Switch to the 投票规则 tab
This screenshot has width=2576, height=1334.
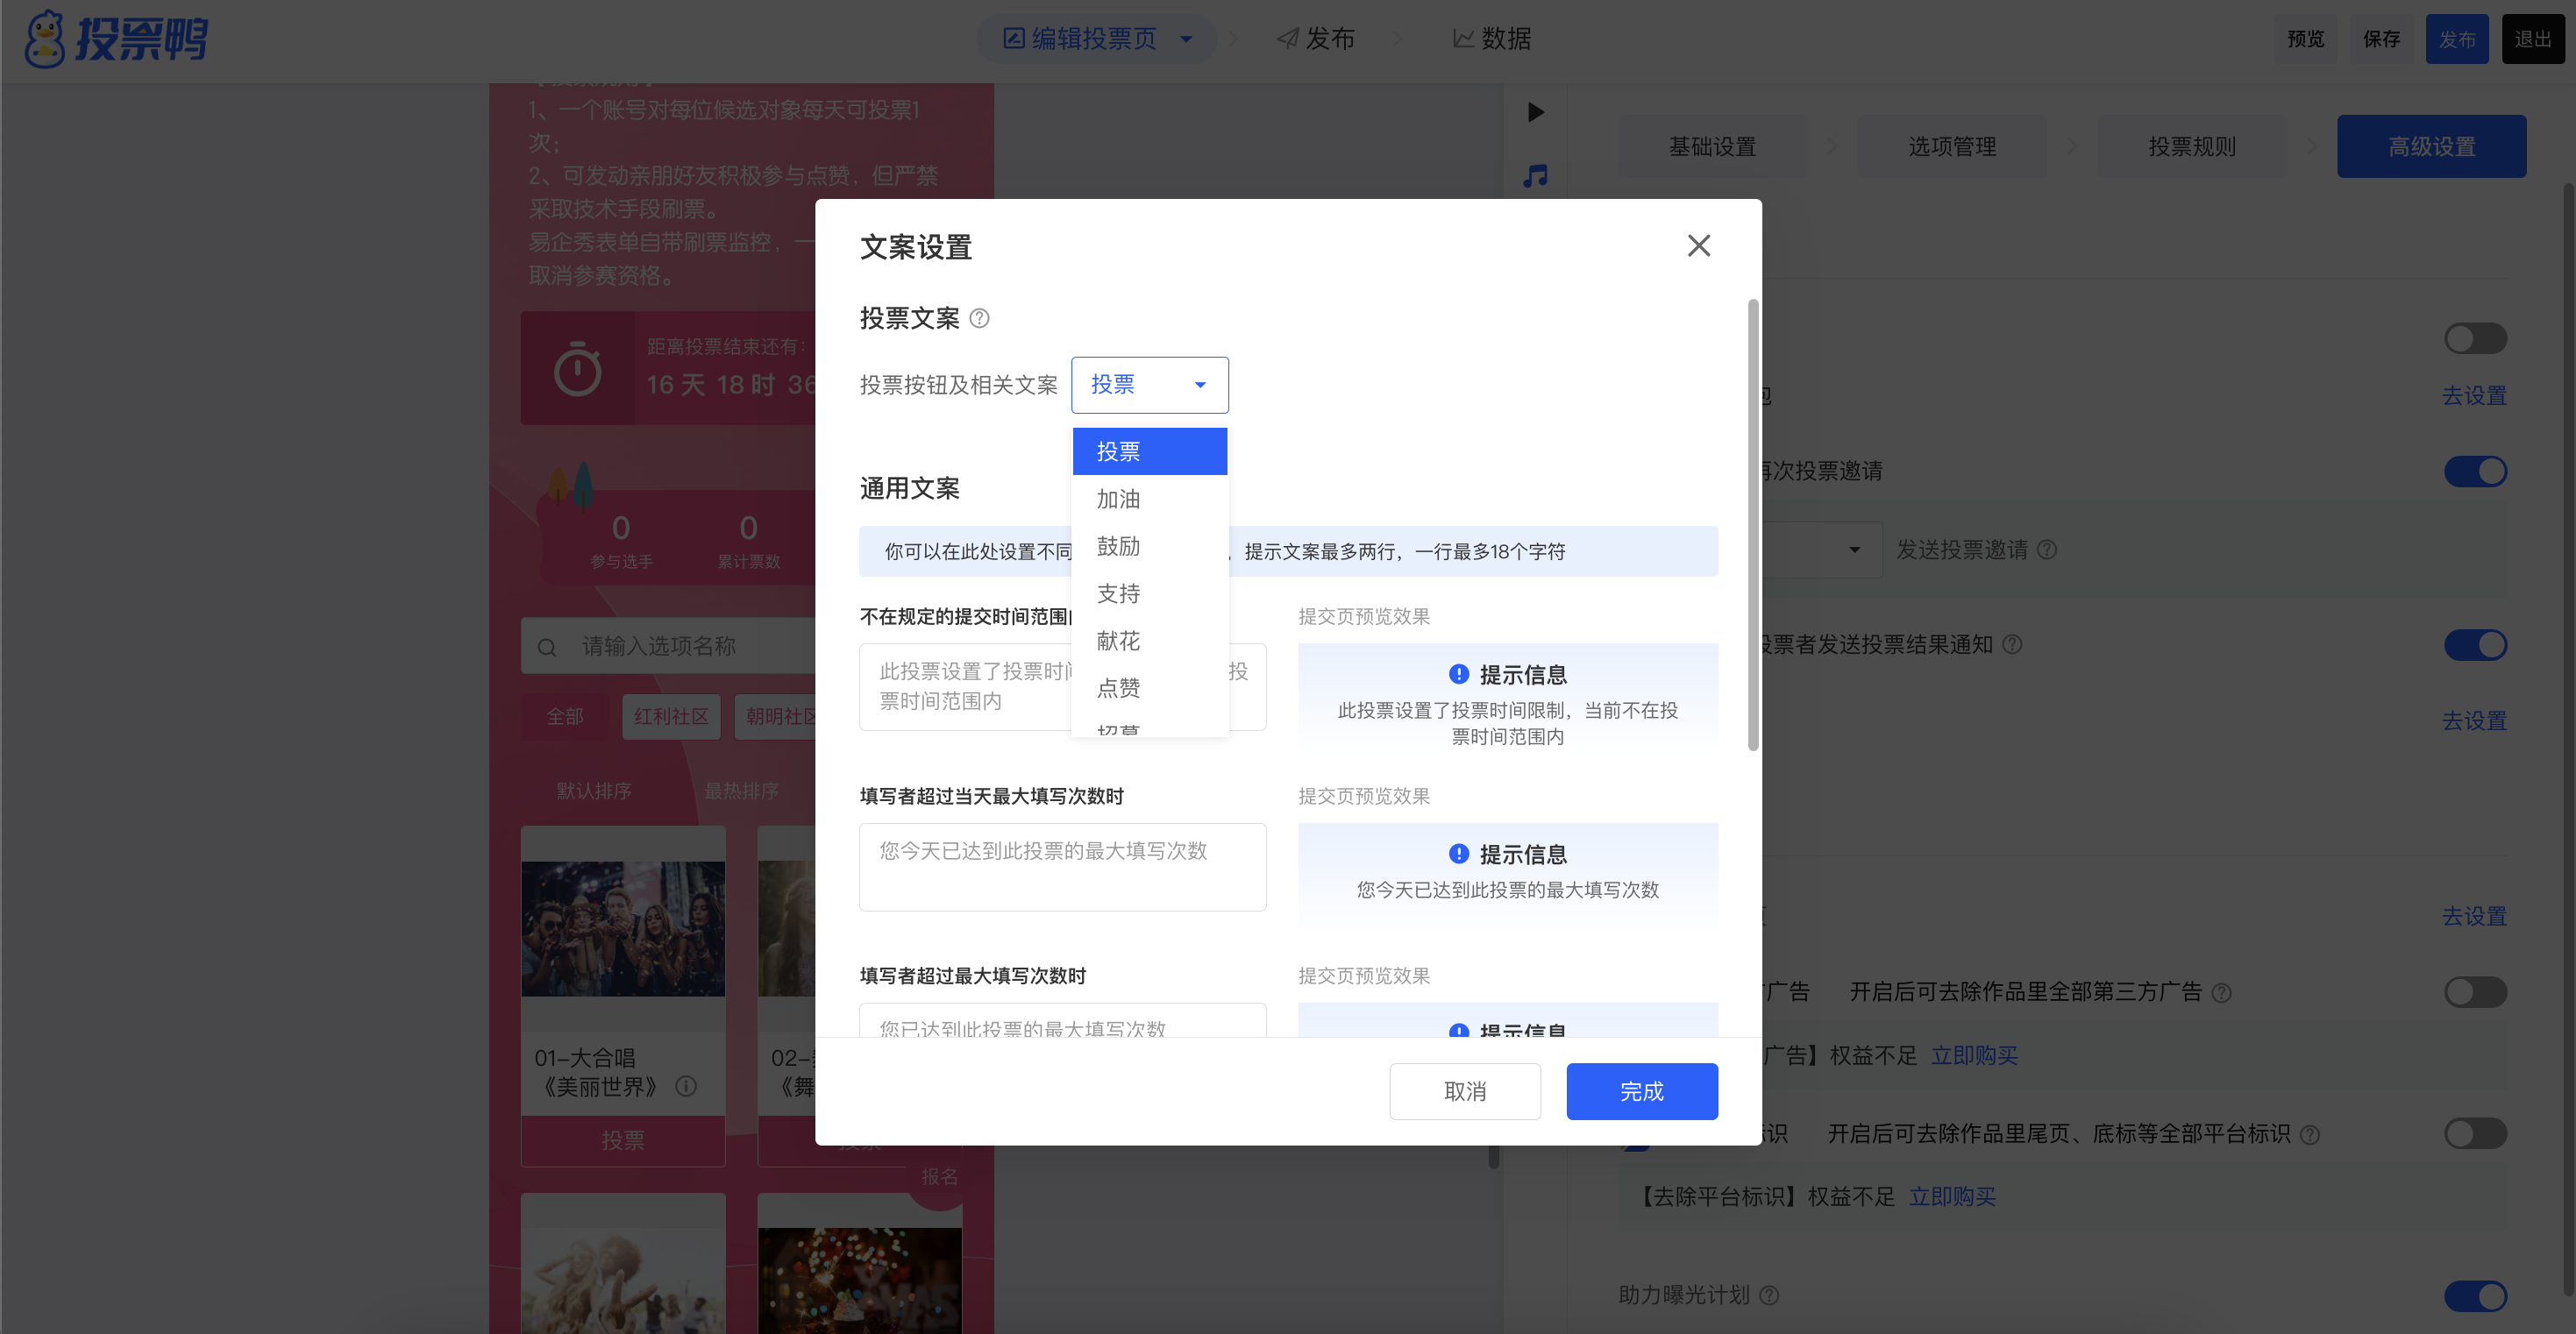click(2191, 147)
